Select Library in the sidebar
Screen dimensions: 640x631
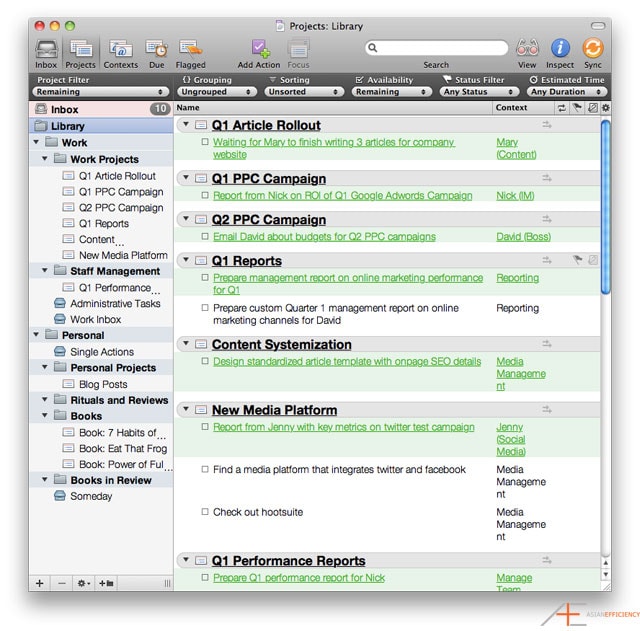101,126
